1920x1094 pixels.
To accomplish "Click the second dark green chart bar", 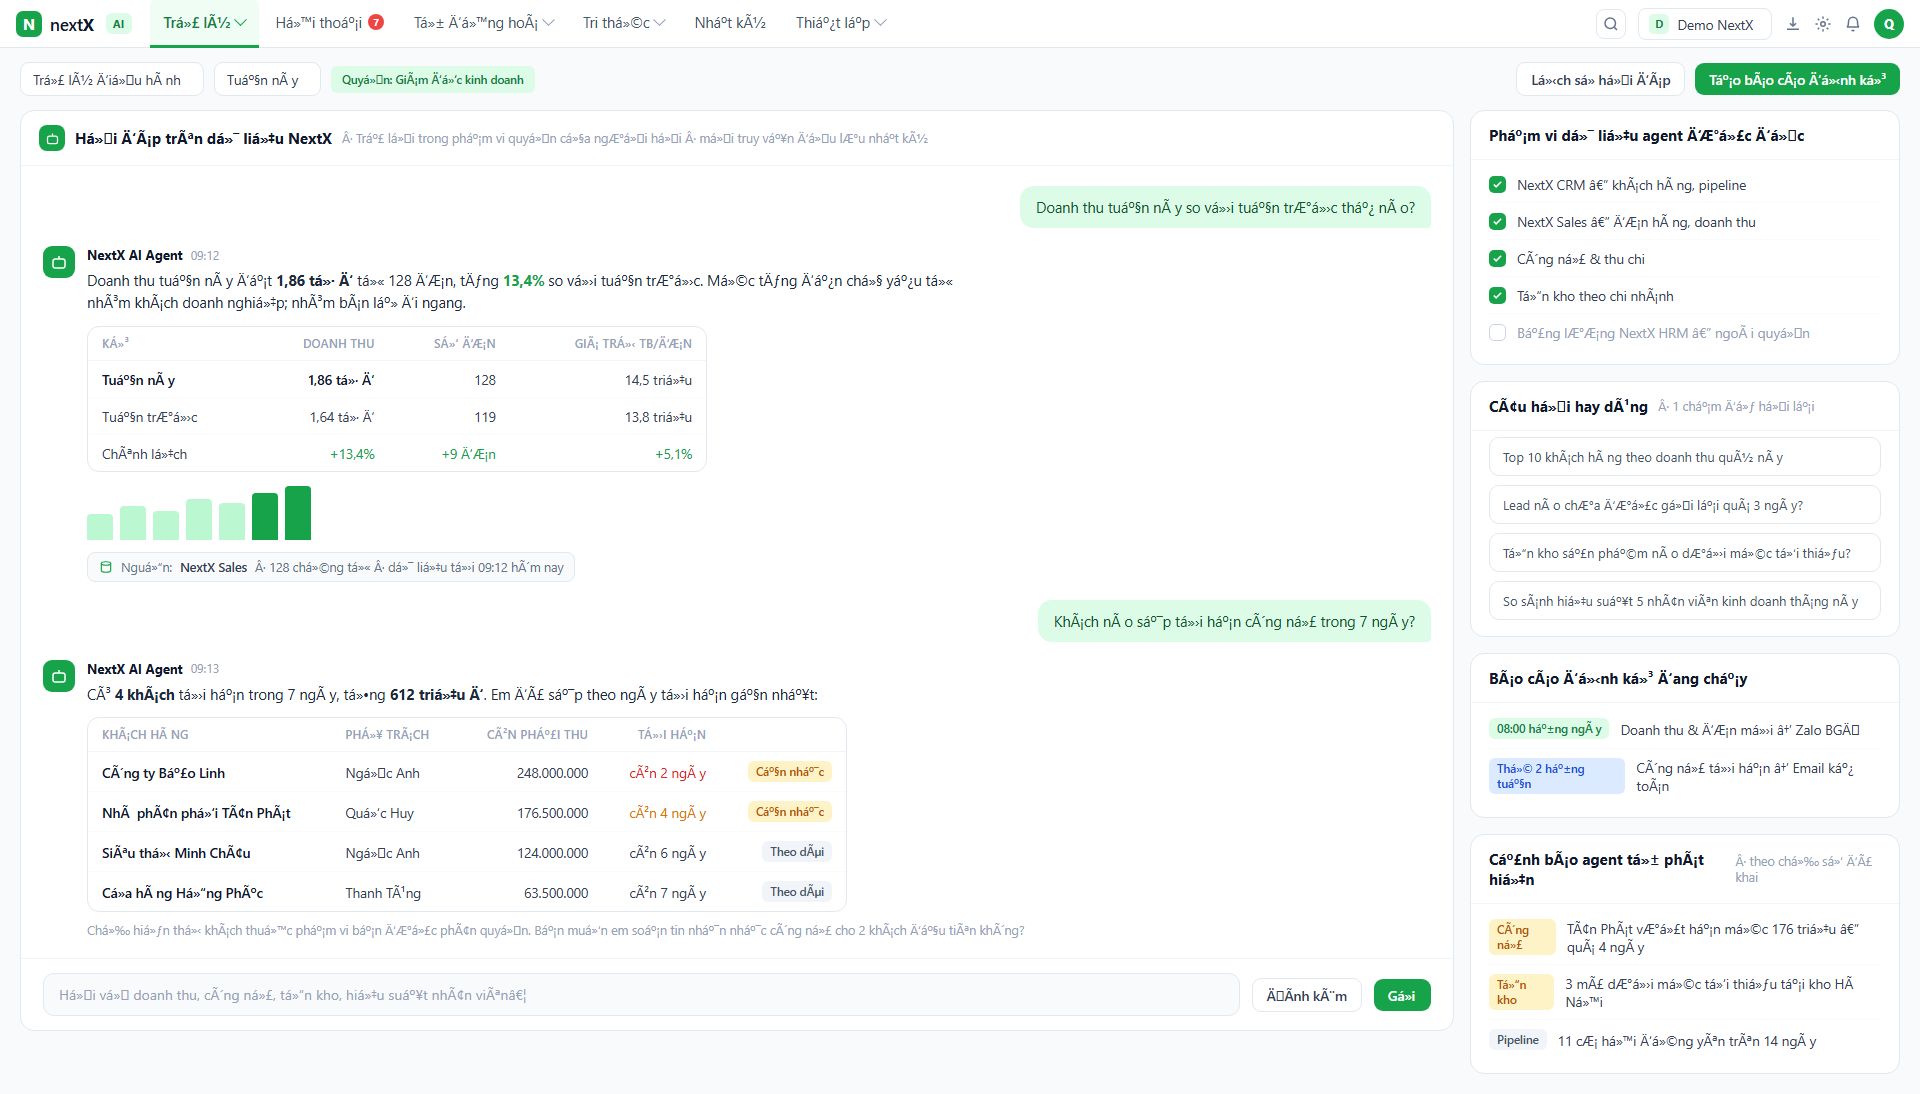I will tap(265, 516).
